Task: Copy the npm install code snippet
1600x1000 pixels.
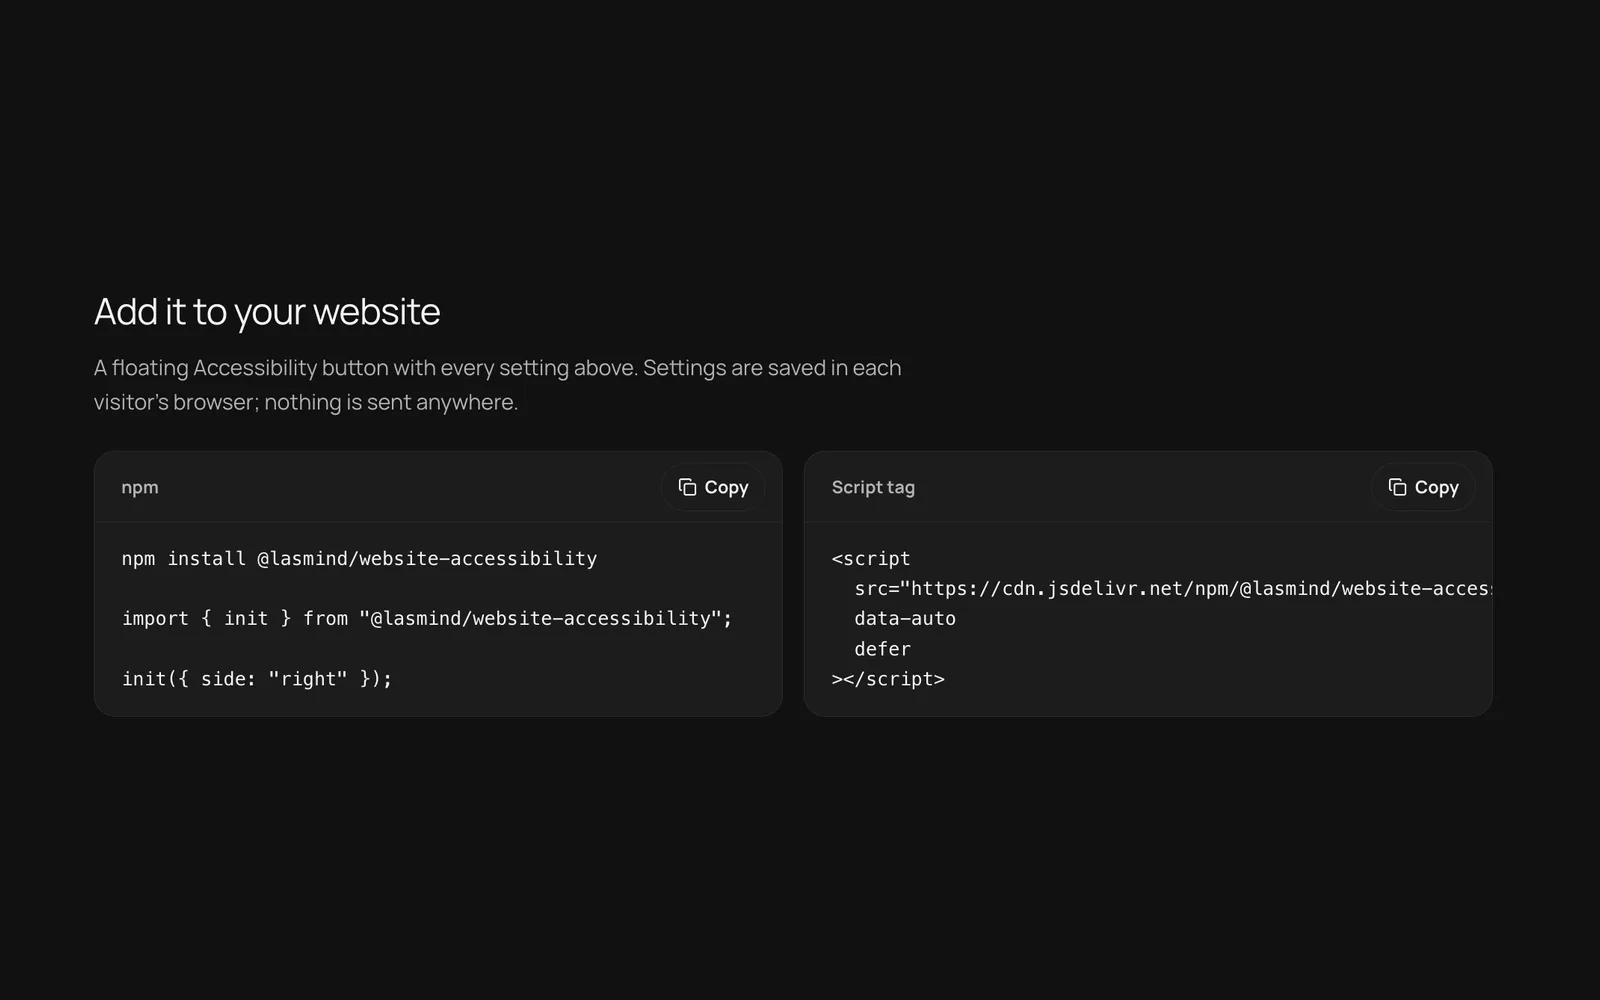Action: [x=713, y=487]
